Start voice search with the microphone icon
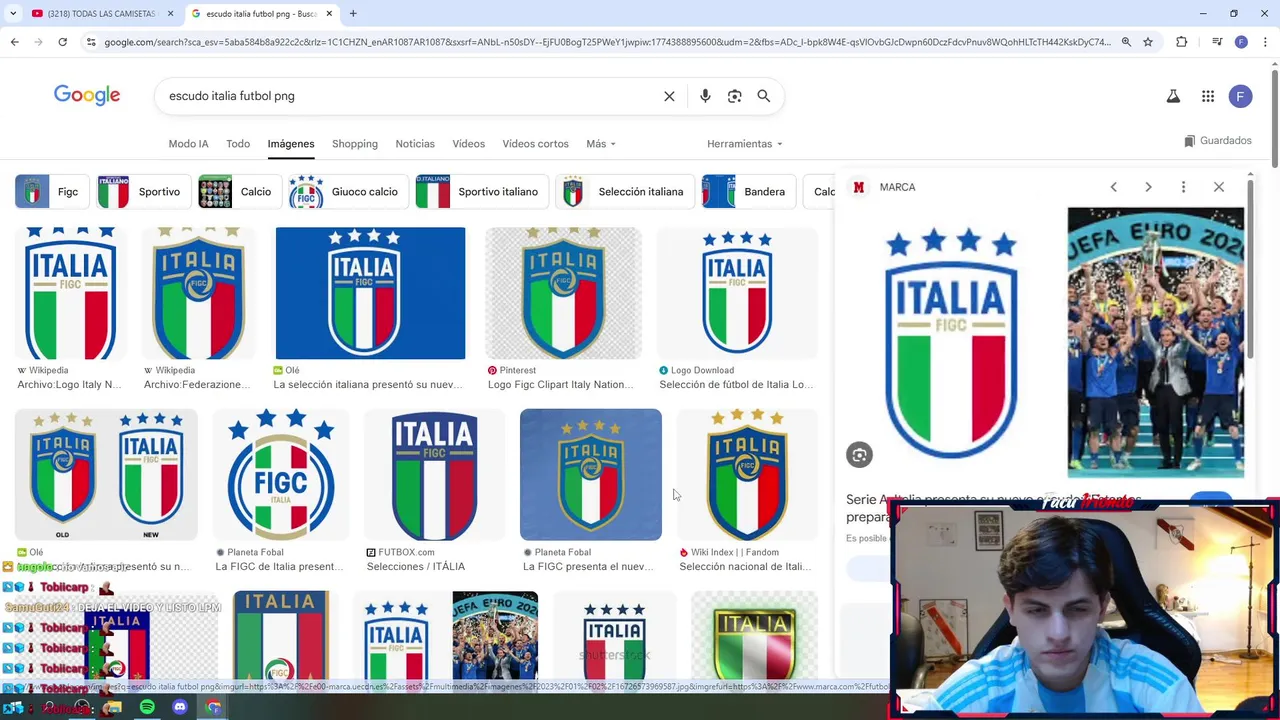Screen dimensions: 1280x720 (x=705, y=96)
